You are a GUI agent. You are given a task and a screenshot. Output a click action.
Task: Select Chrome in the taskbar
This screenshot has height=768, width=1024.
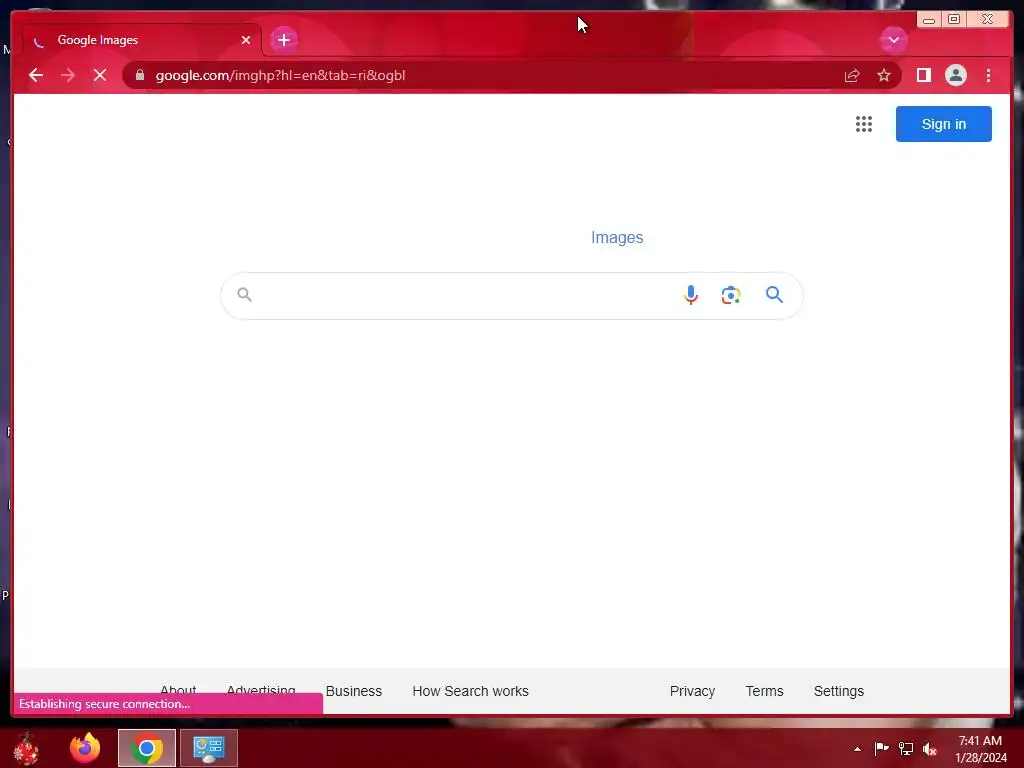coord(147,748)
